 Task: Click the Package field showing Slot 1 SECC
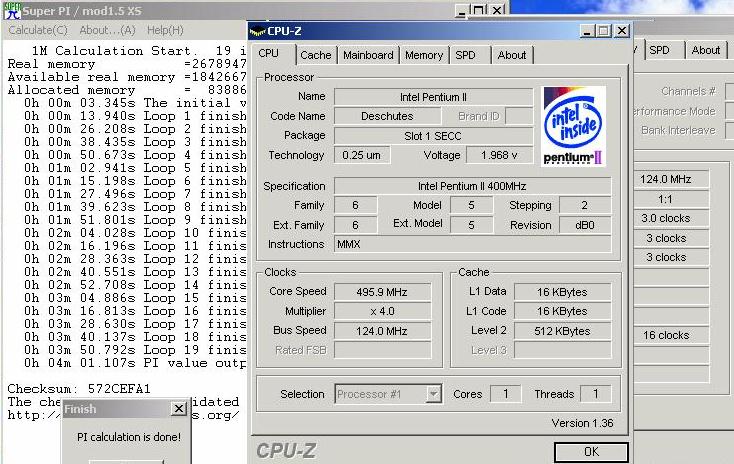(x=433, y=136)
